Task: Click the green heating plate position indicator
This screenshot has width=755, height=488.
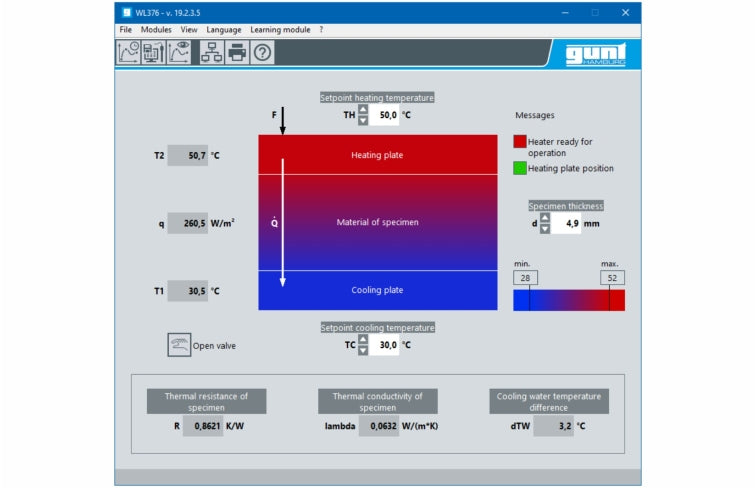Action: tap(520, 168)
